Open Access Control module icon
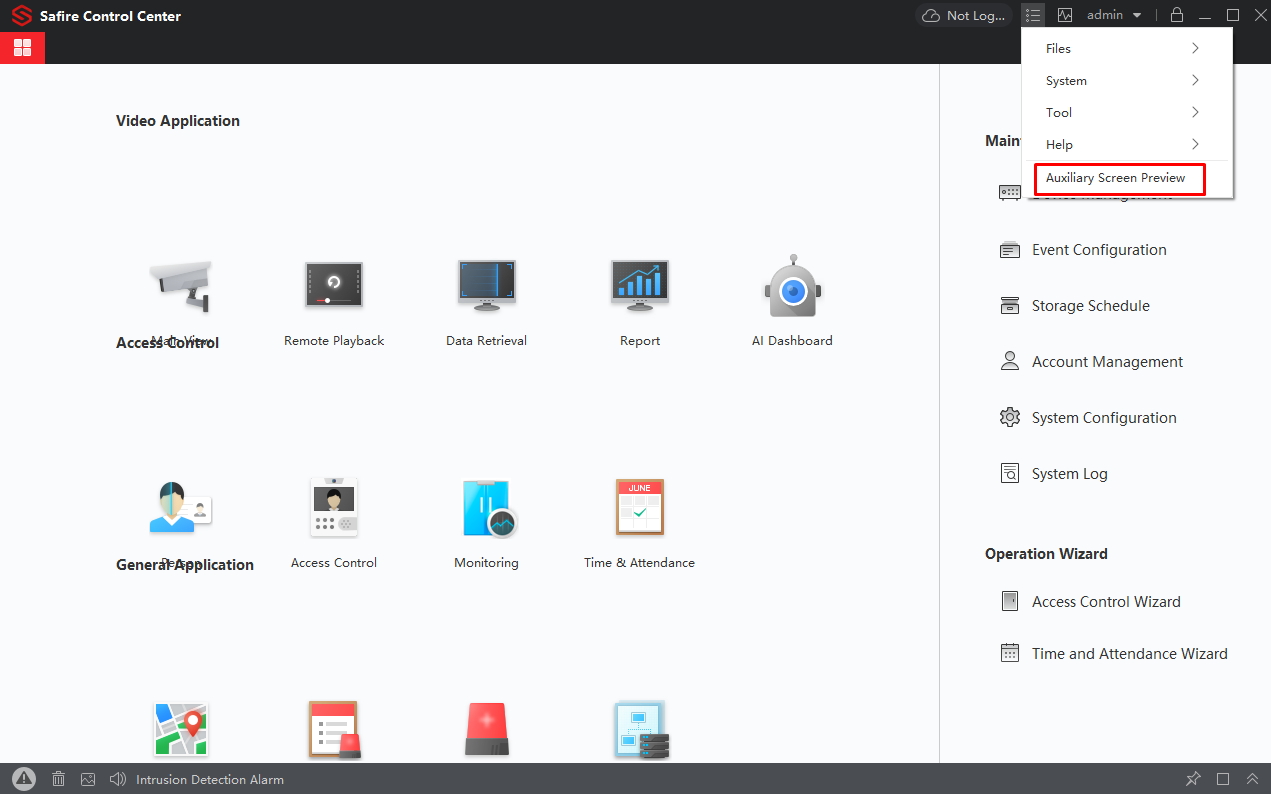This screenshot has width=1271, height=794. click(334, 507)
